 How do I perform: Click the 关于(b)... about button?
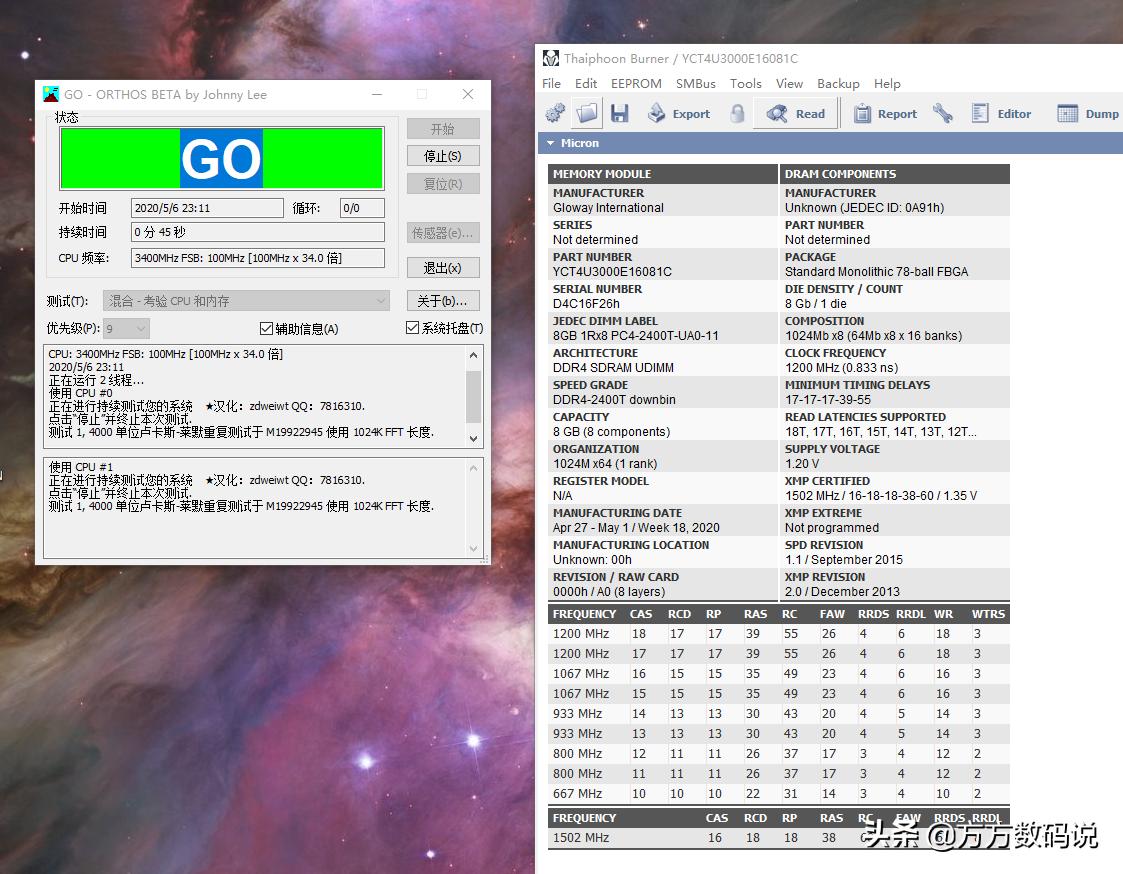(x=442, y=301)
